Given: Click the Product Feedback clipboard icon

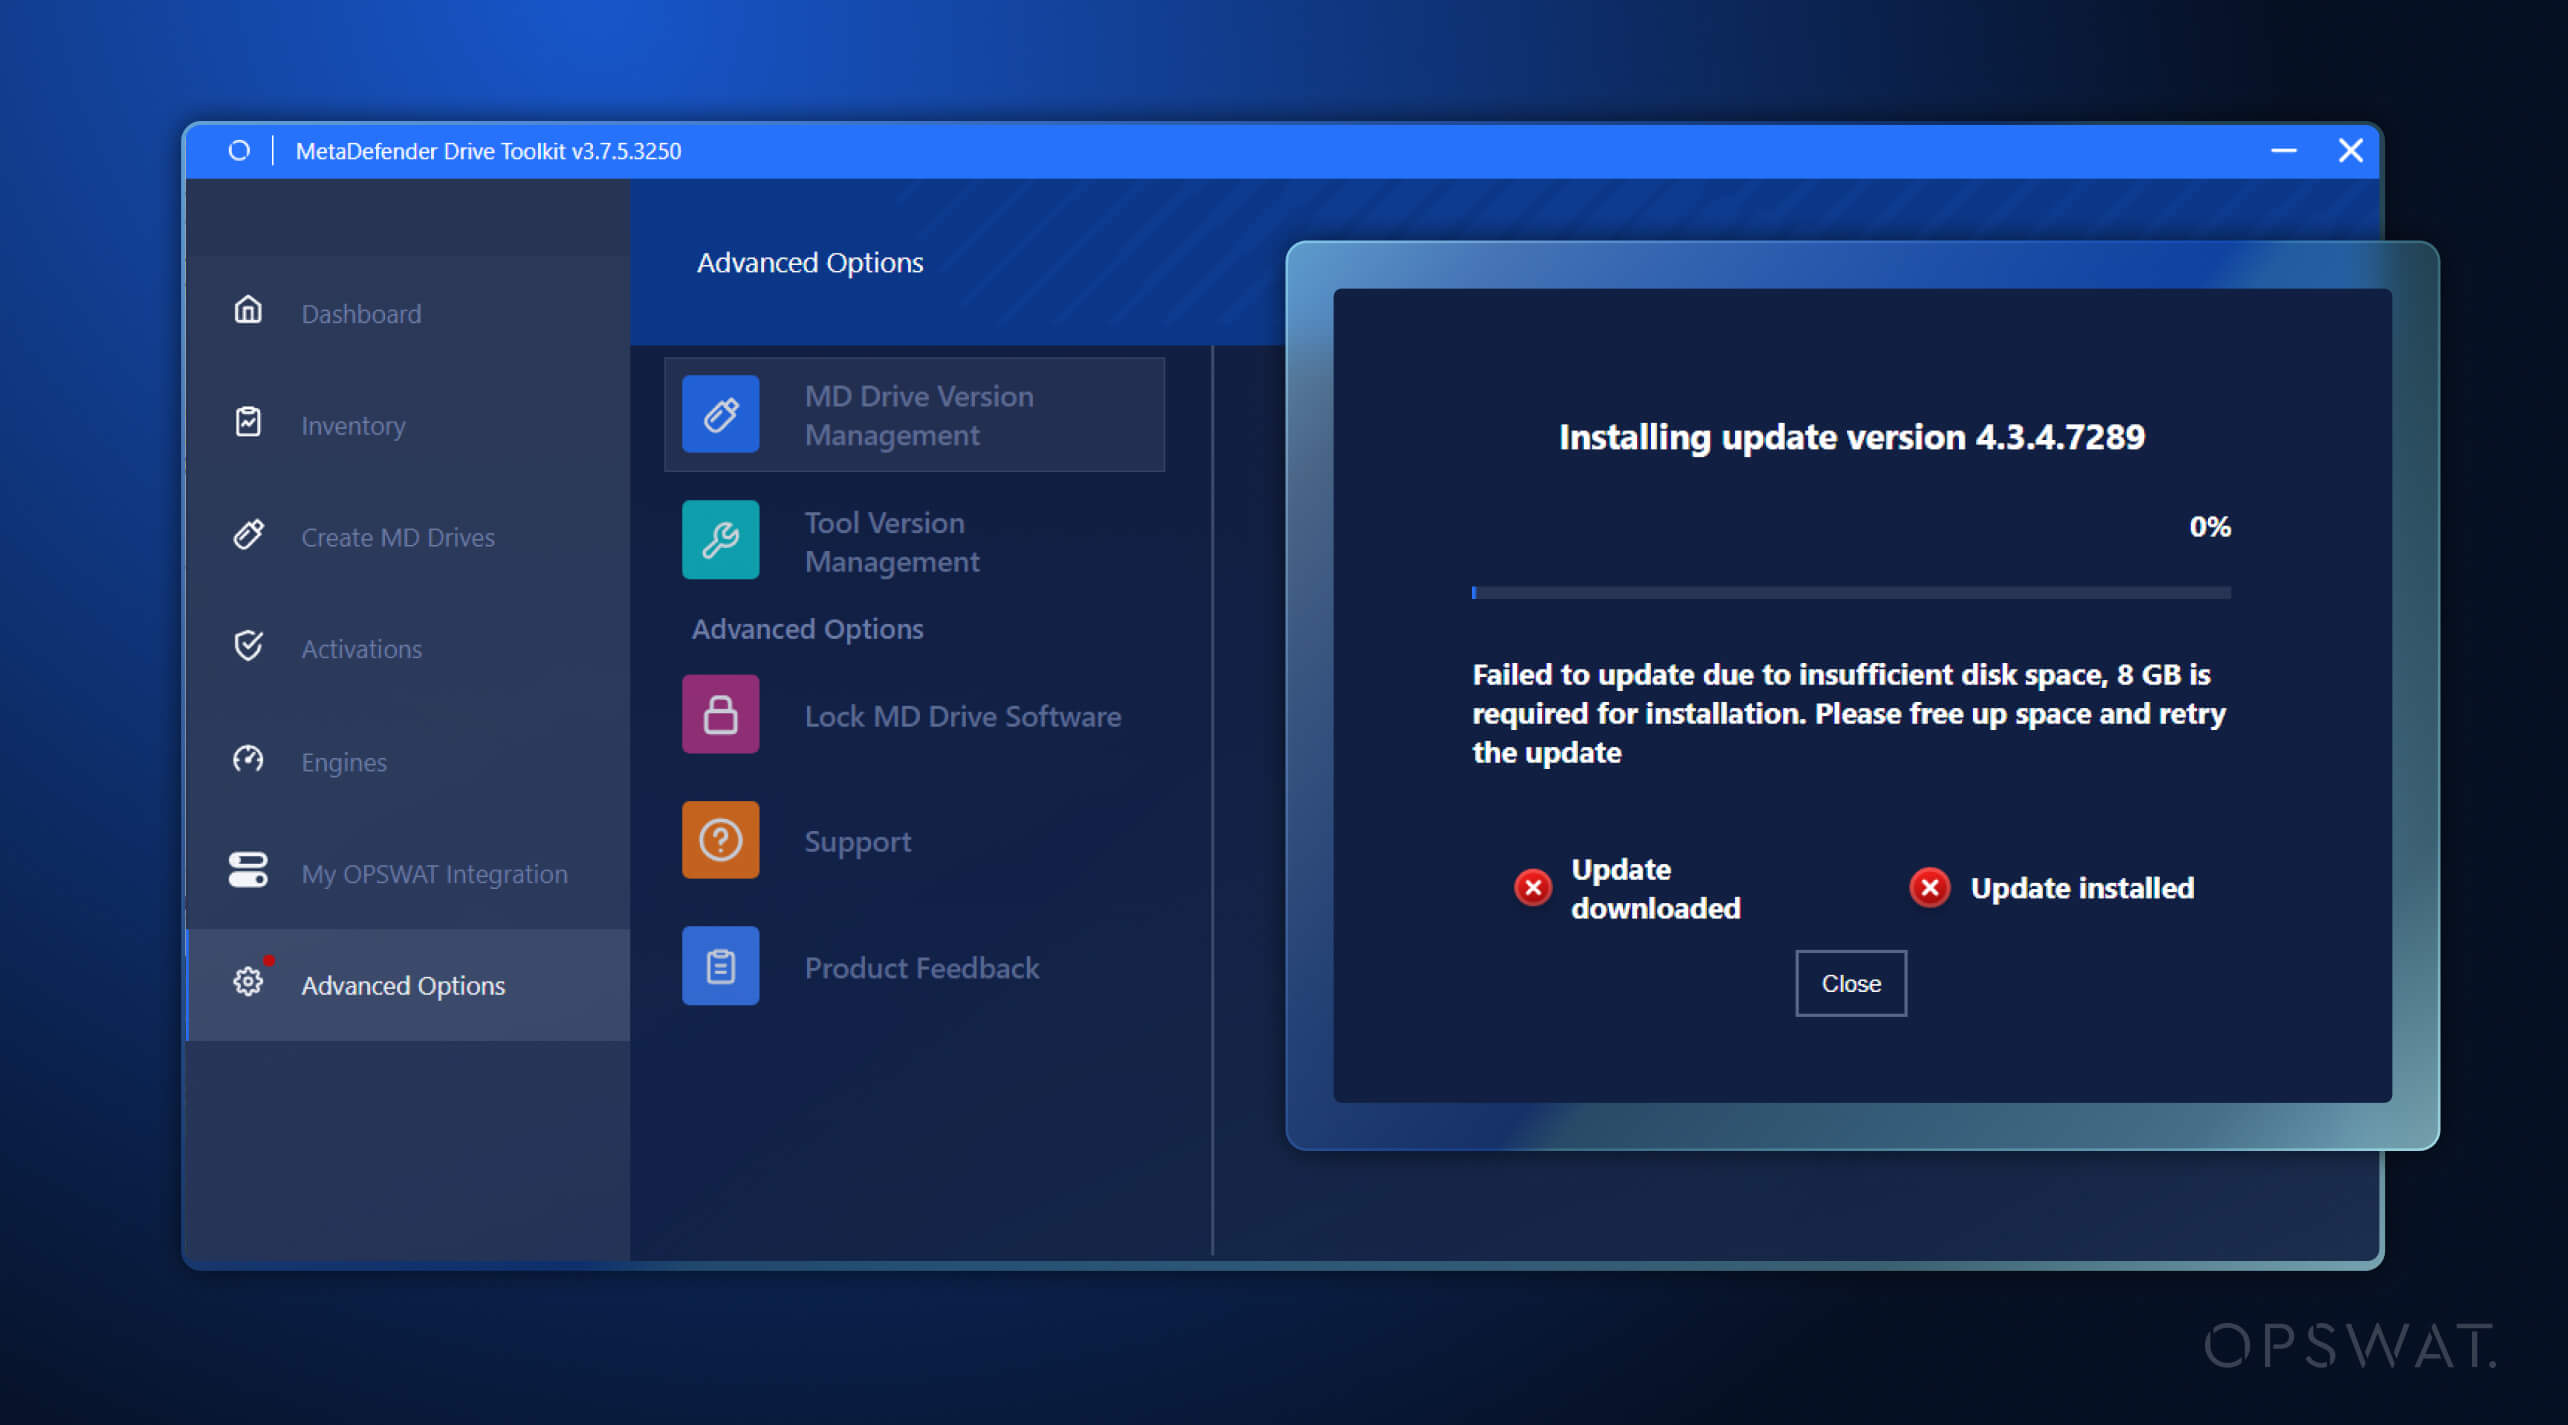Looking at the screenshot, I should [720, 965].
